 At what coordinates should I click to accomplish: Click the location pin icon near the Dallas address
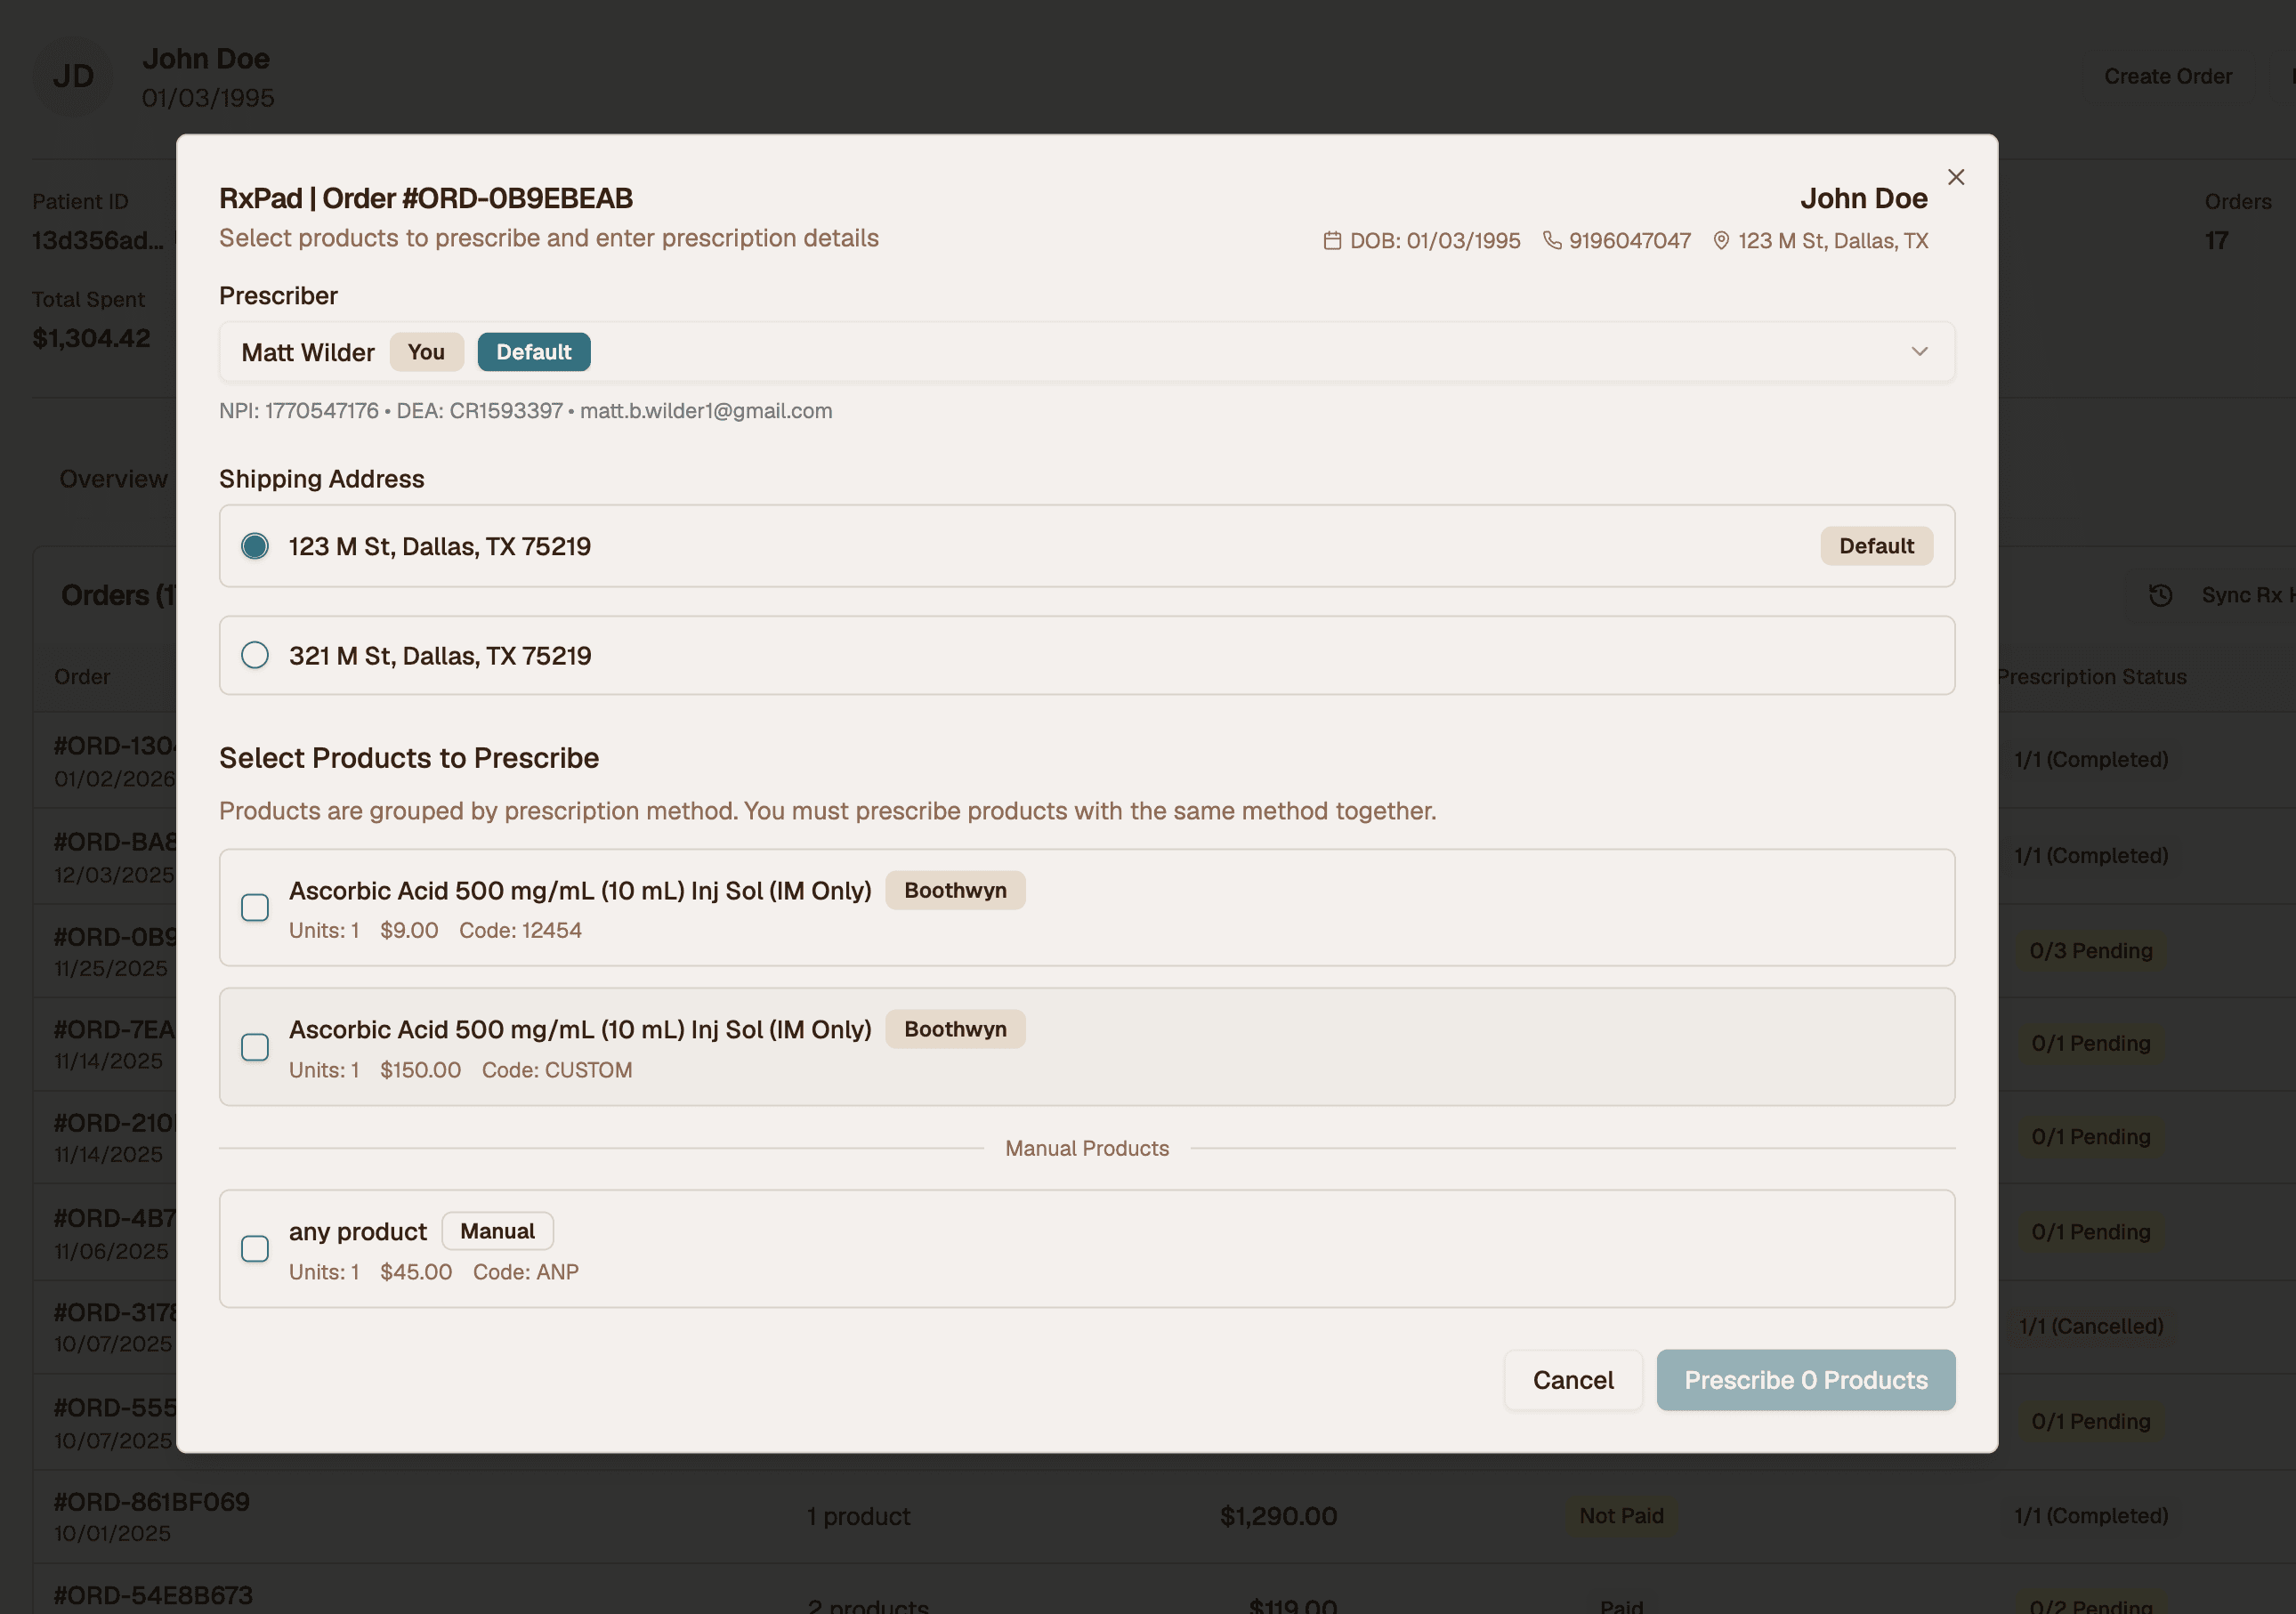(1722, 241)
